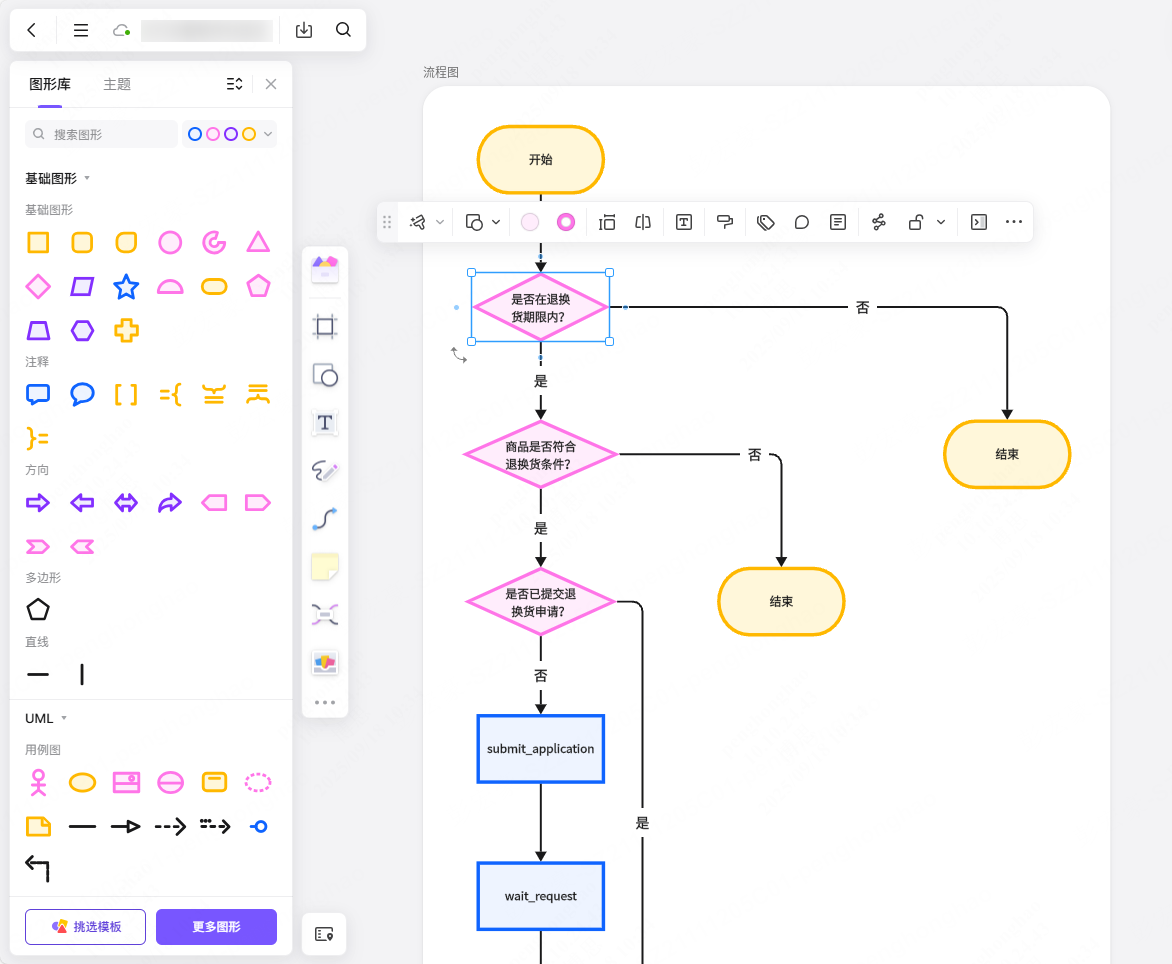Screen dimensions: 1172x964
Task: Pick the UML dashed arrow connector
Action: click(x=170, y=826)
